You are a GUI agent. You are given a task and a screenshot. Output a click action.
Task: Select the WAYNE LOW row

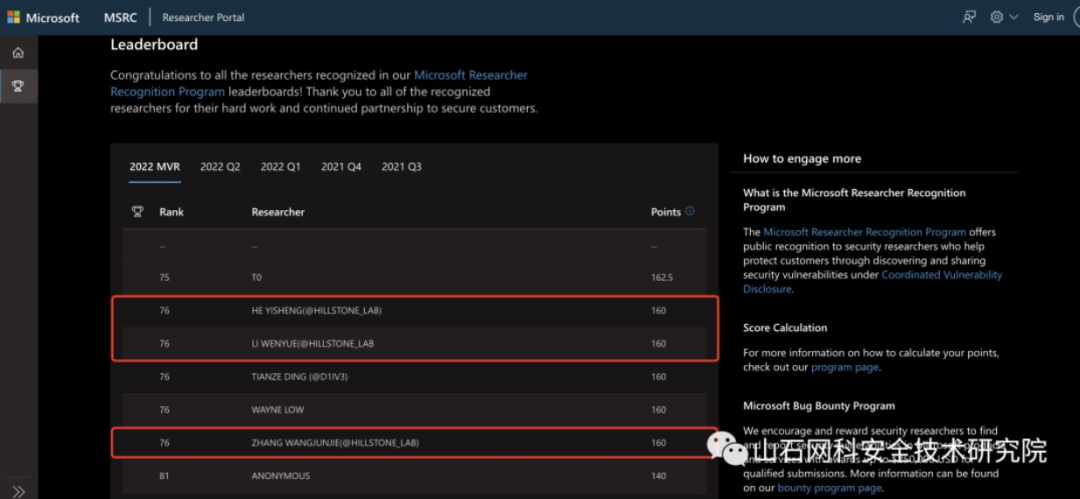point(415,409)
